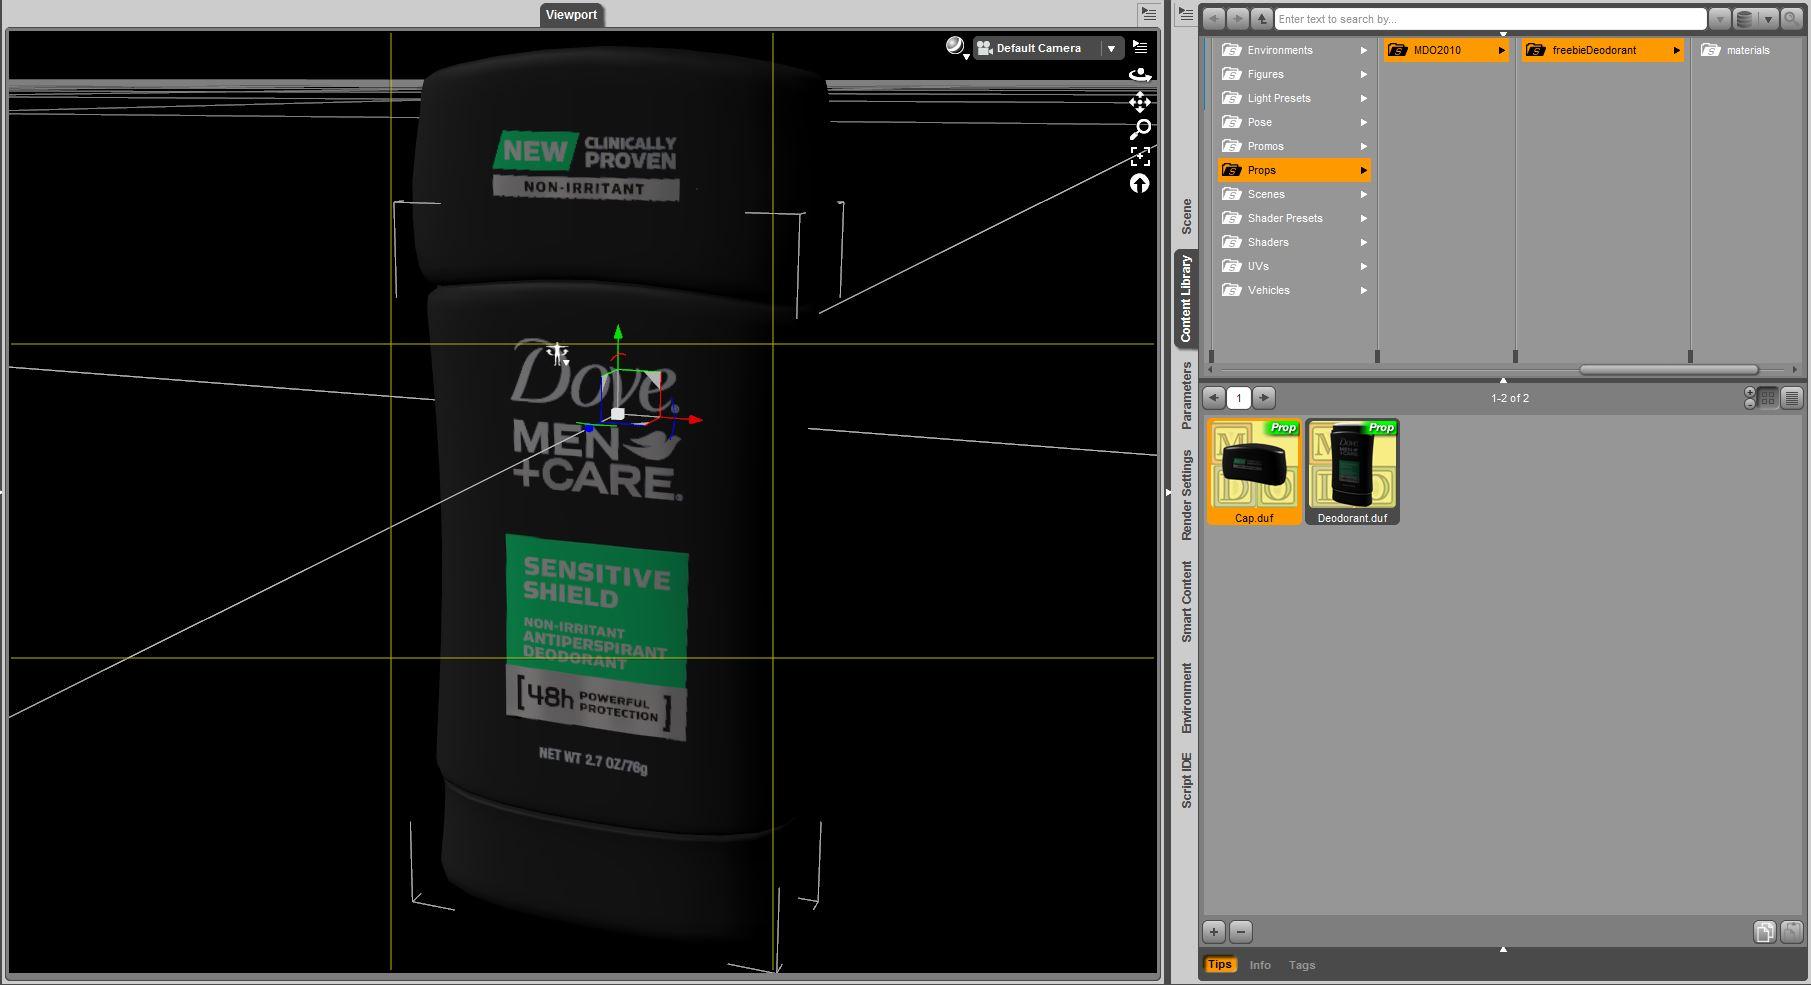1811x985 pixels.
Task: Select the Scenes folder
Action: pos(1294,194)
